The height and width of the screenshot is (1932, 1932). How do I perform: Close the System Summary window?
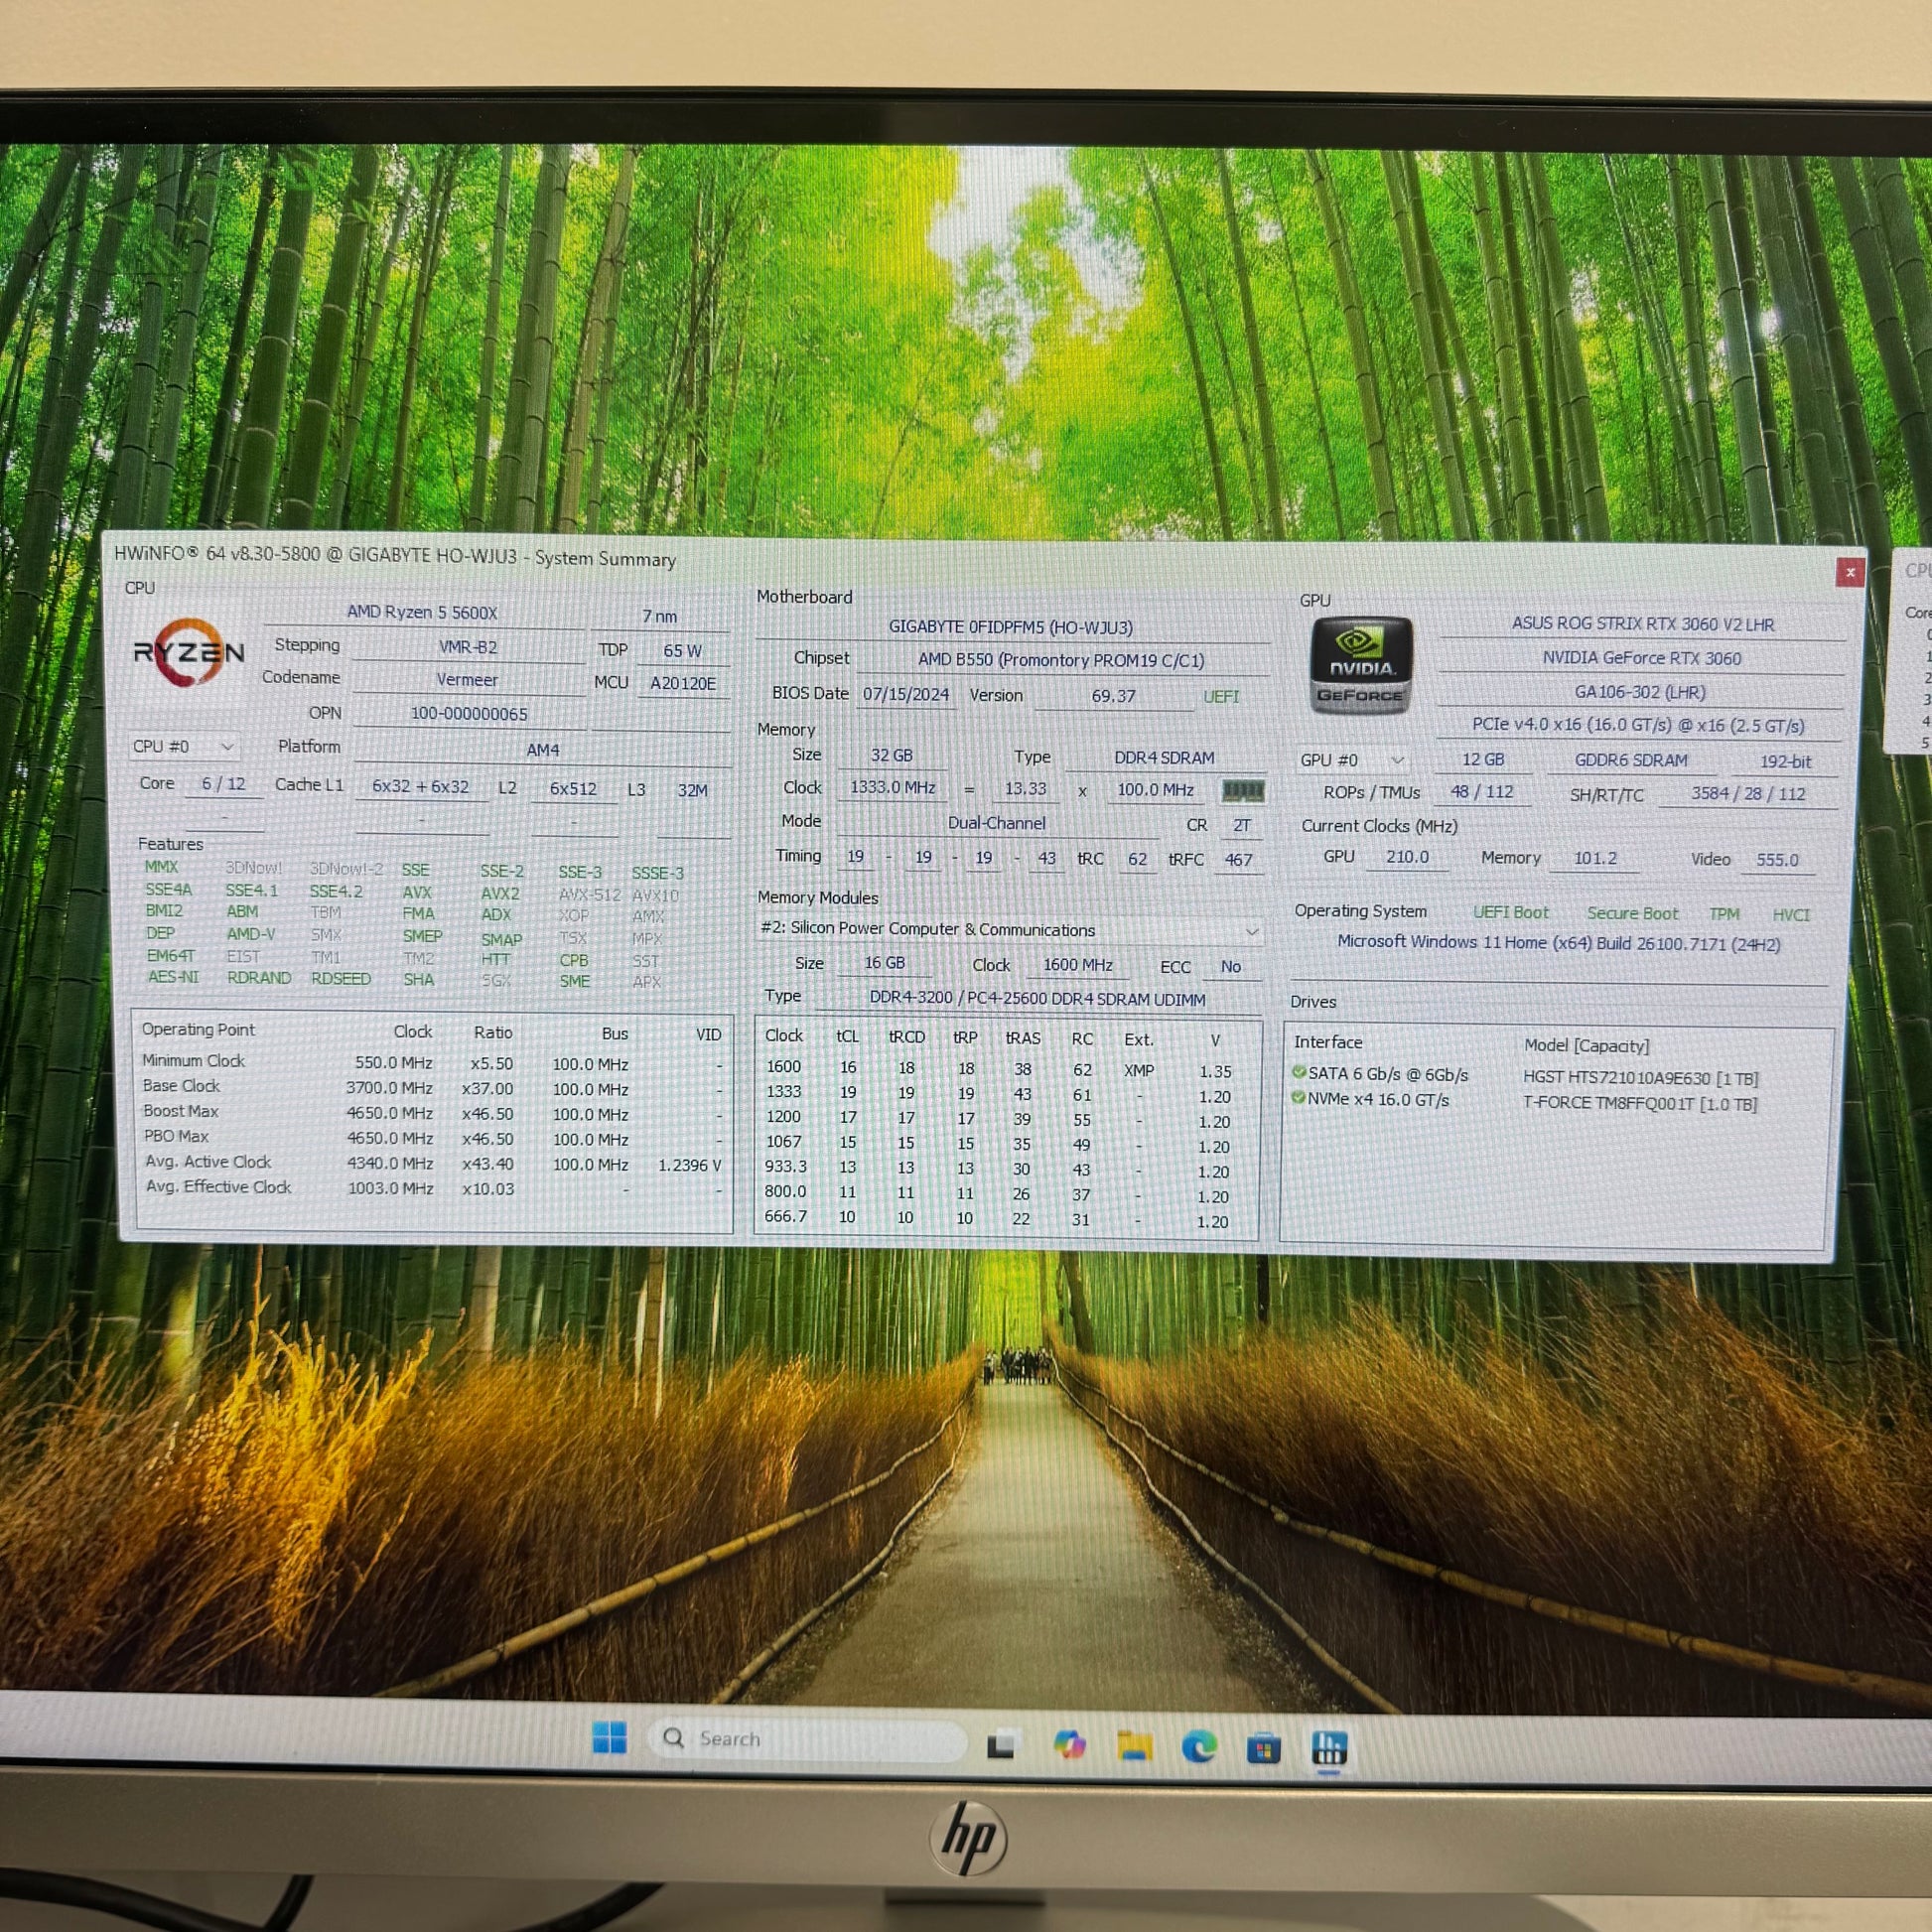pyautogui.click(x=1849, y=572)
